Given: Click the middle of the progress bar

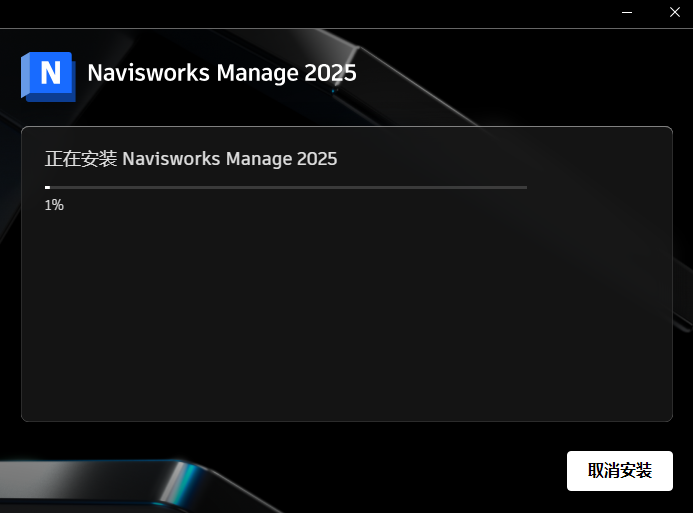Looking at the screenshot, I should (286, 187).
